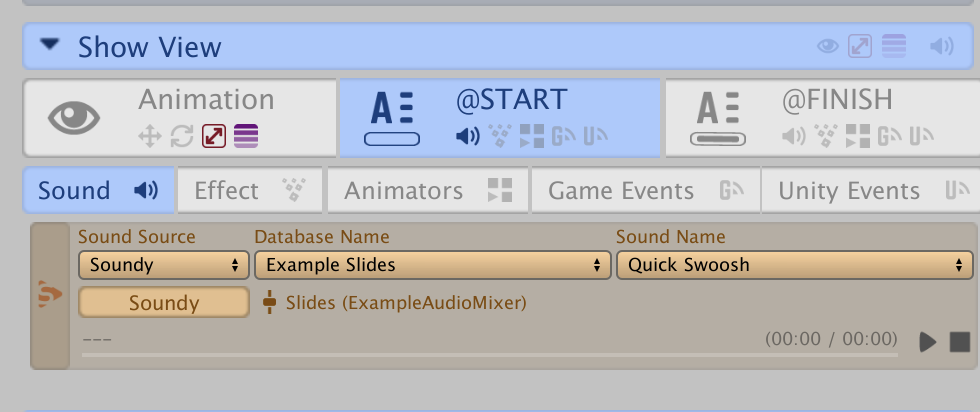This screenshot has width=980, height=412.
Task: Open the Game Events tab
Action: (645, 190)
